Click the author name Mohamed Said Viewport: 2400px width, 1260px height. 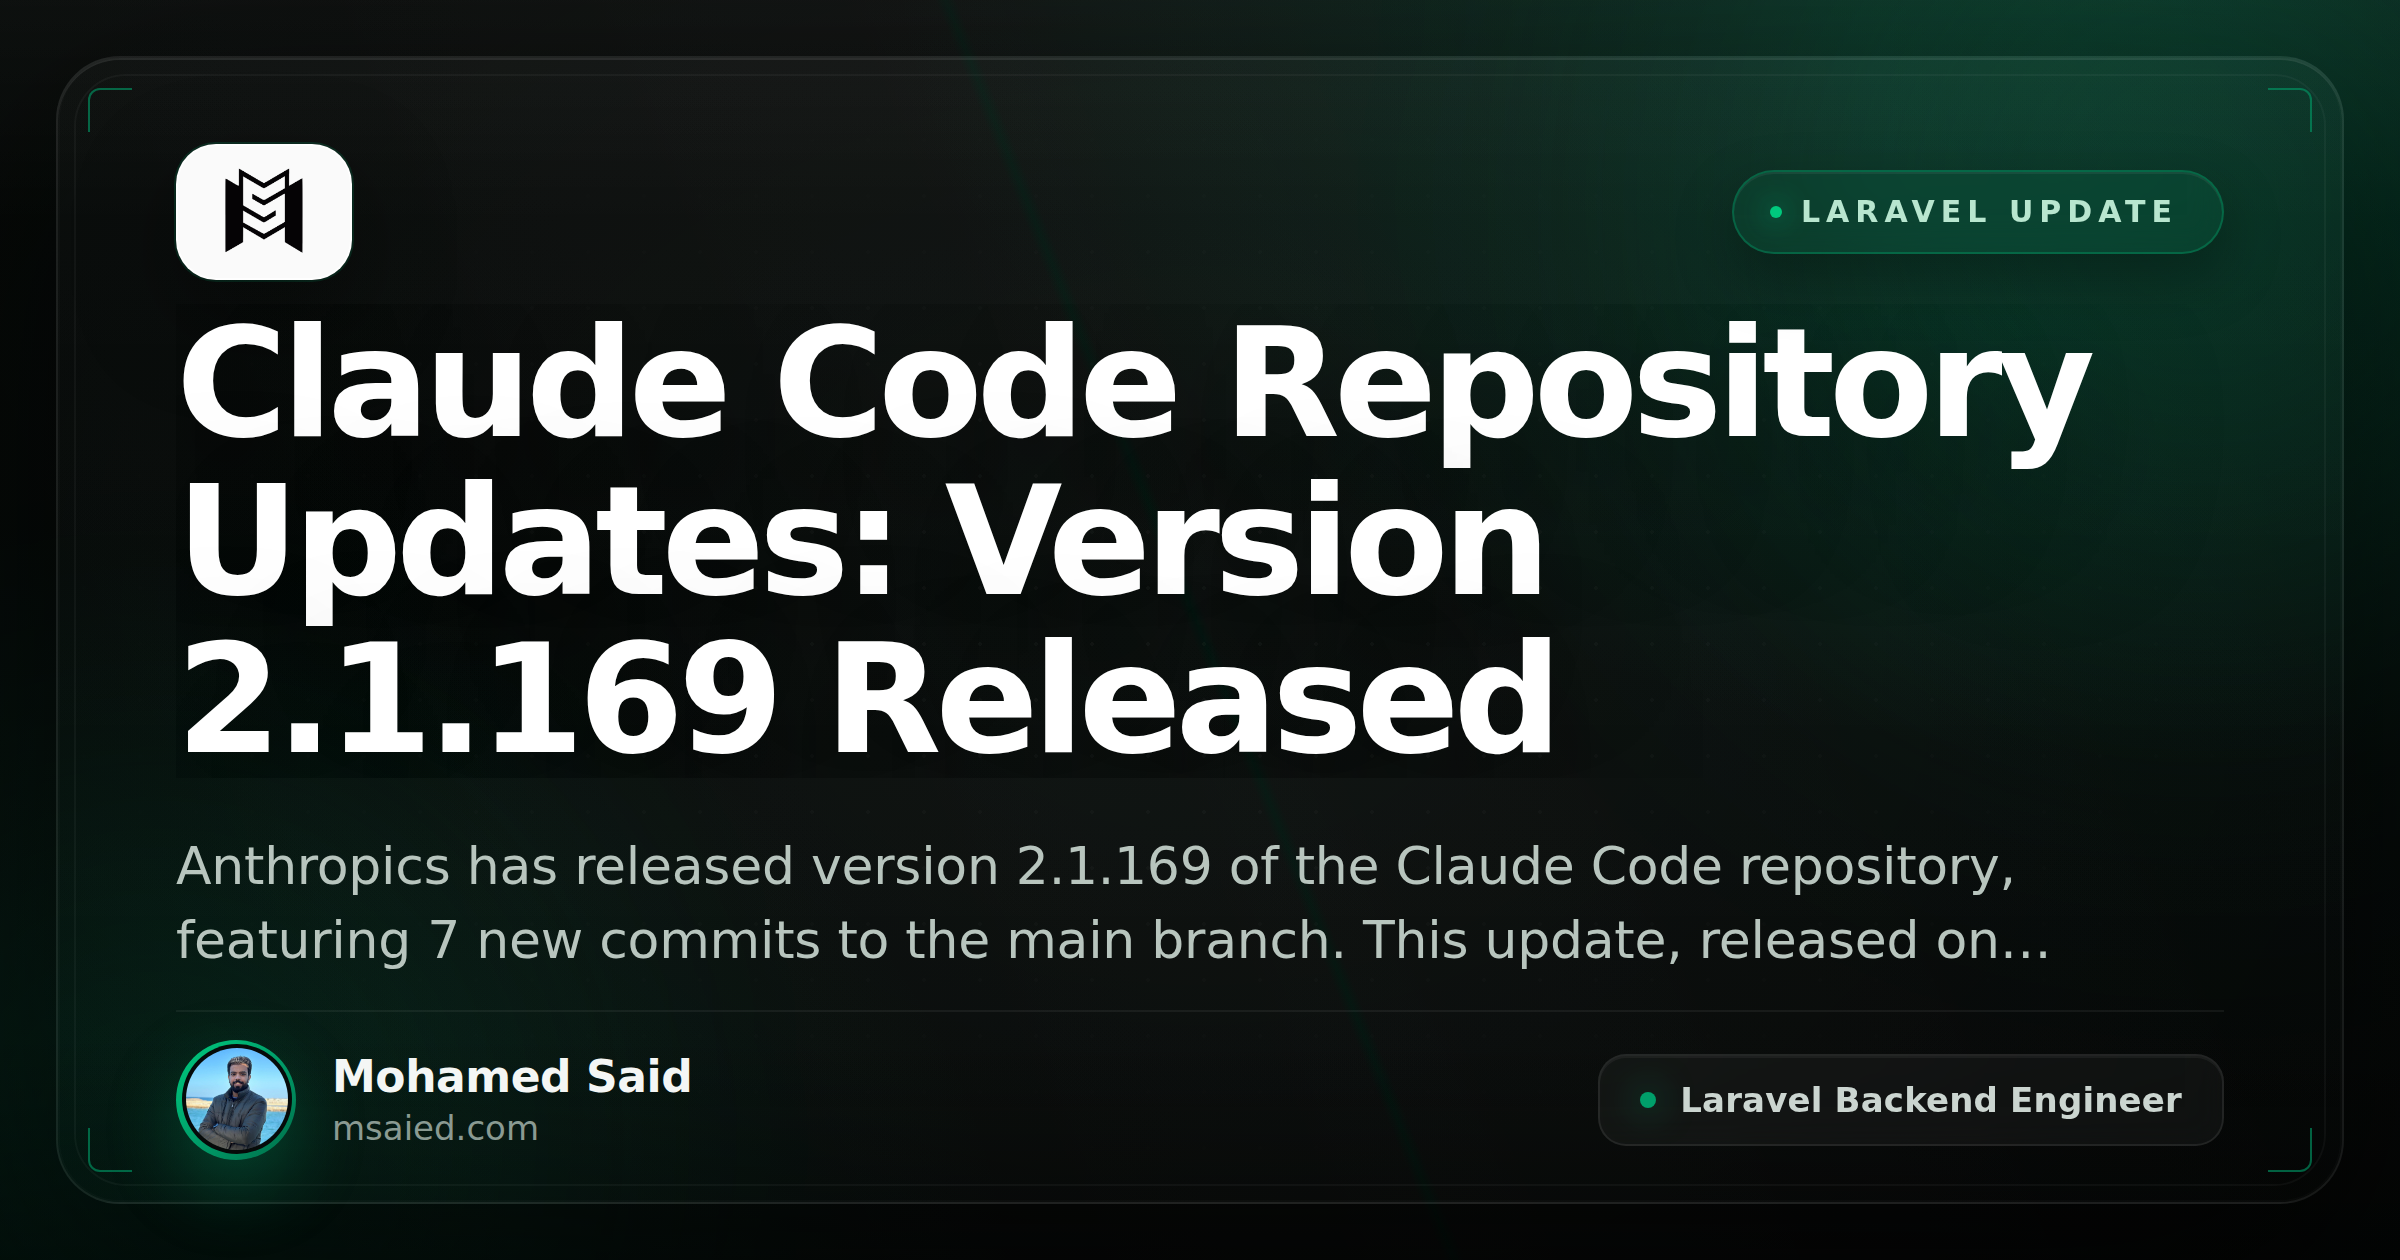tap(512, 1076)
